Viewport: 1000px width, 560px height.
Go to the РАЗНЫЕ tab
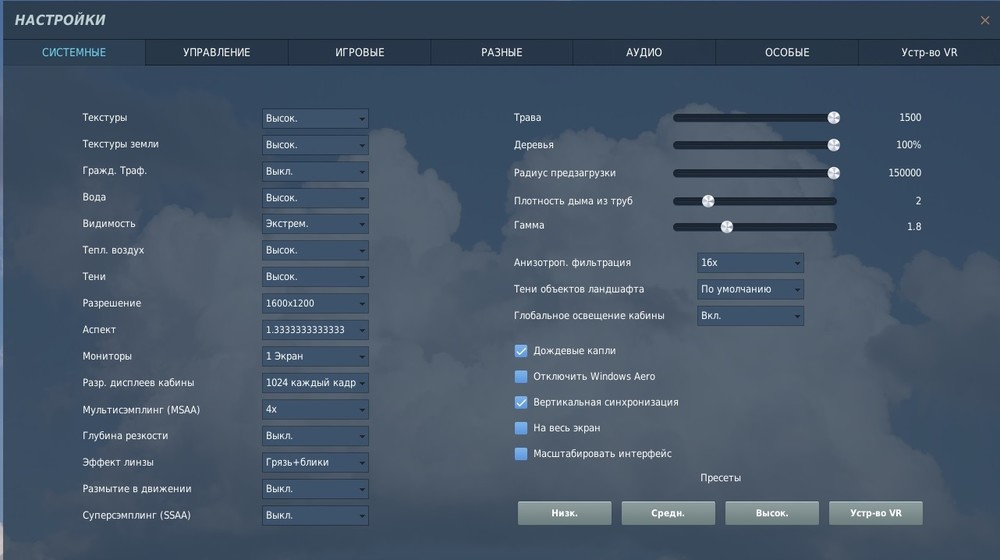coord(502,52)
